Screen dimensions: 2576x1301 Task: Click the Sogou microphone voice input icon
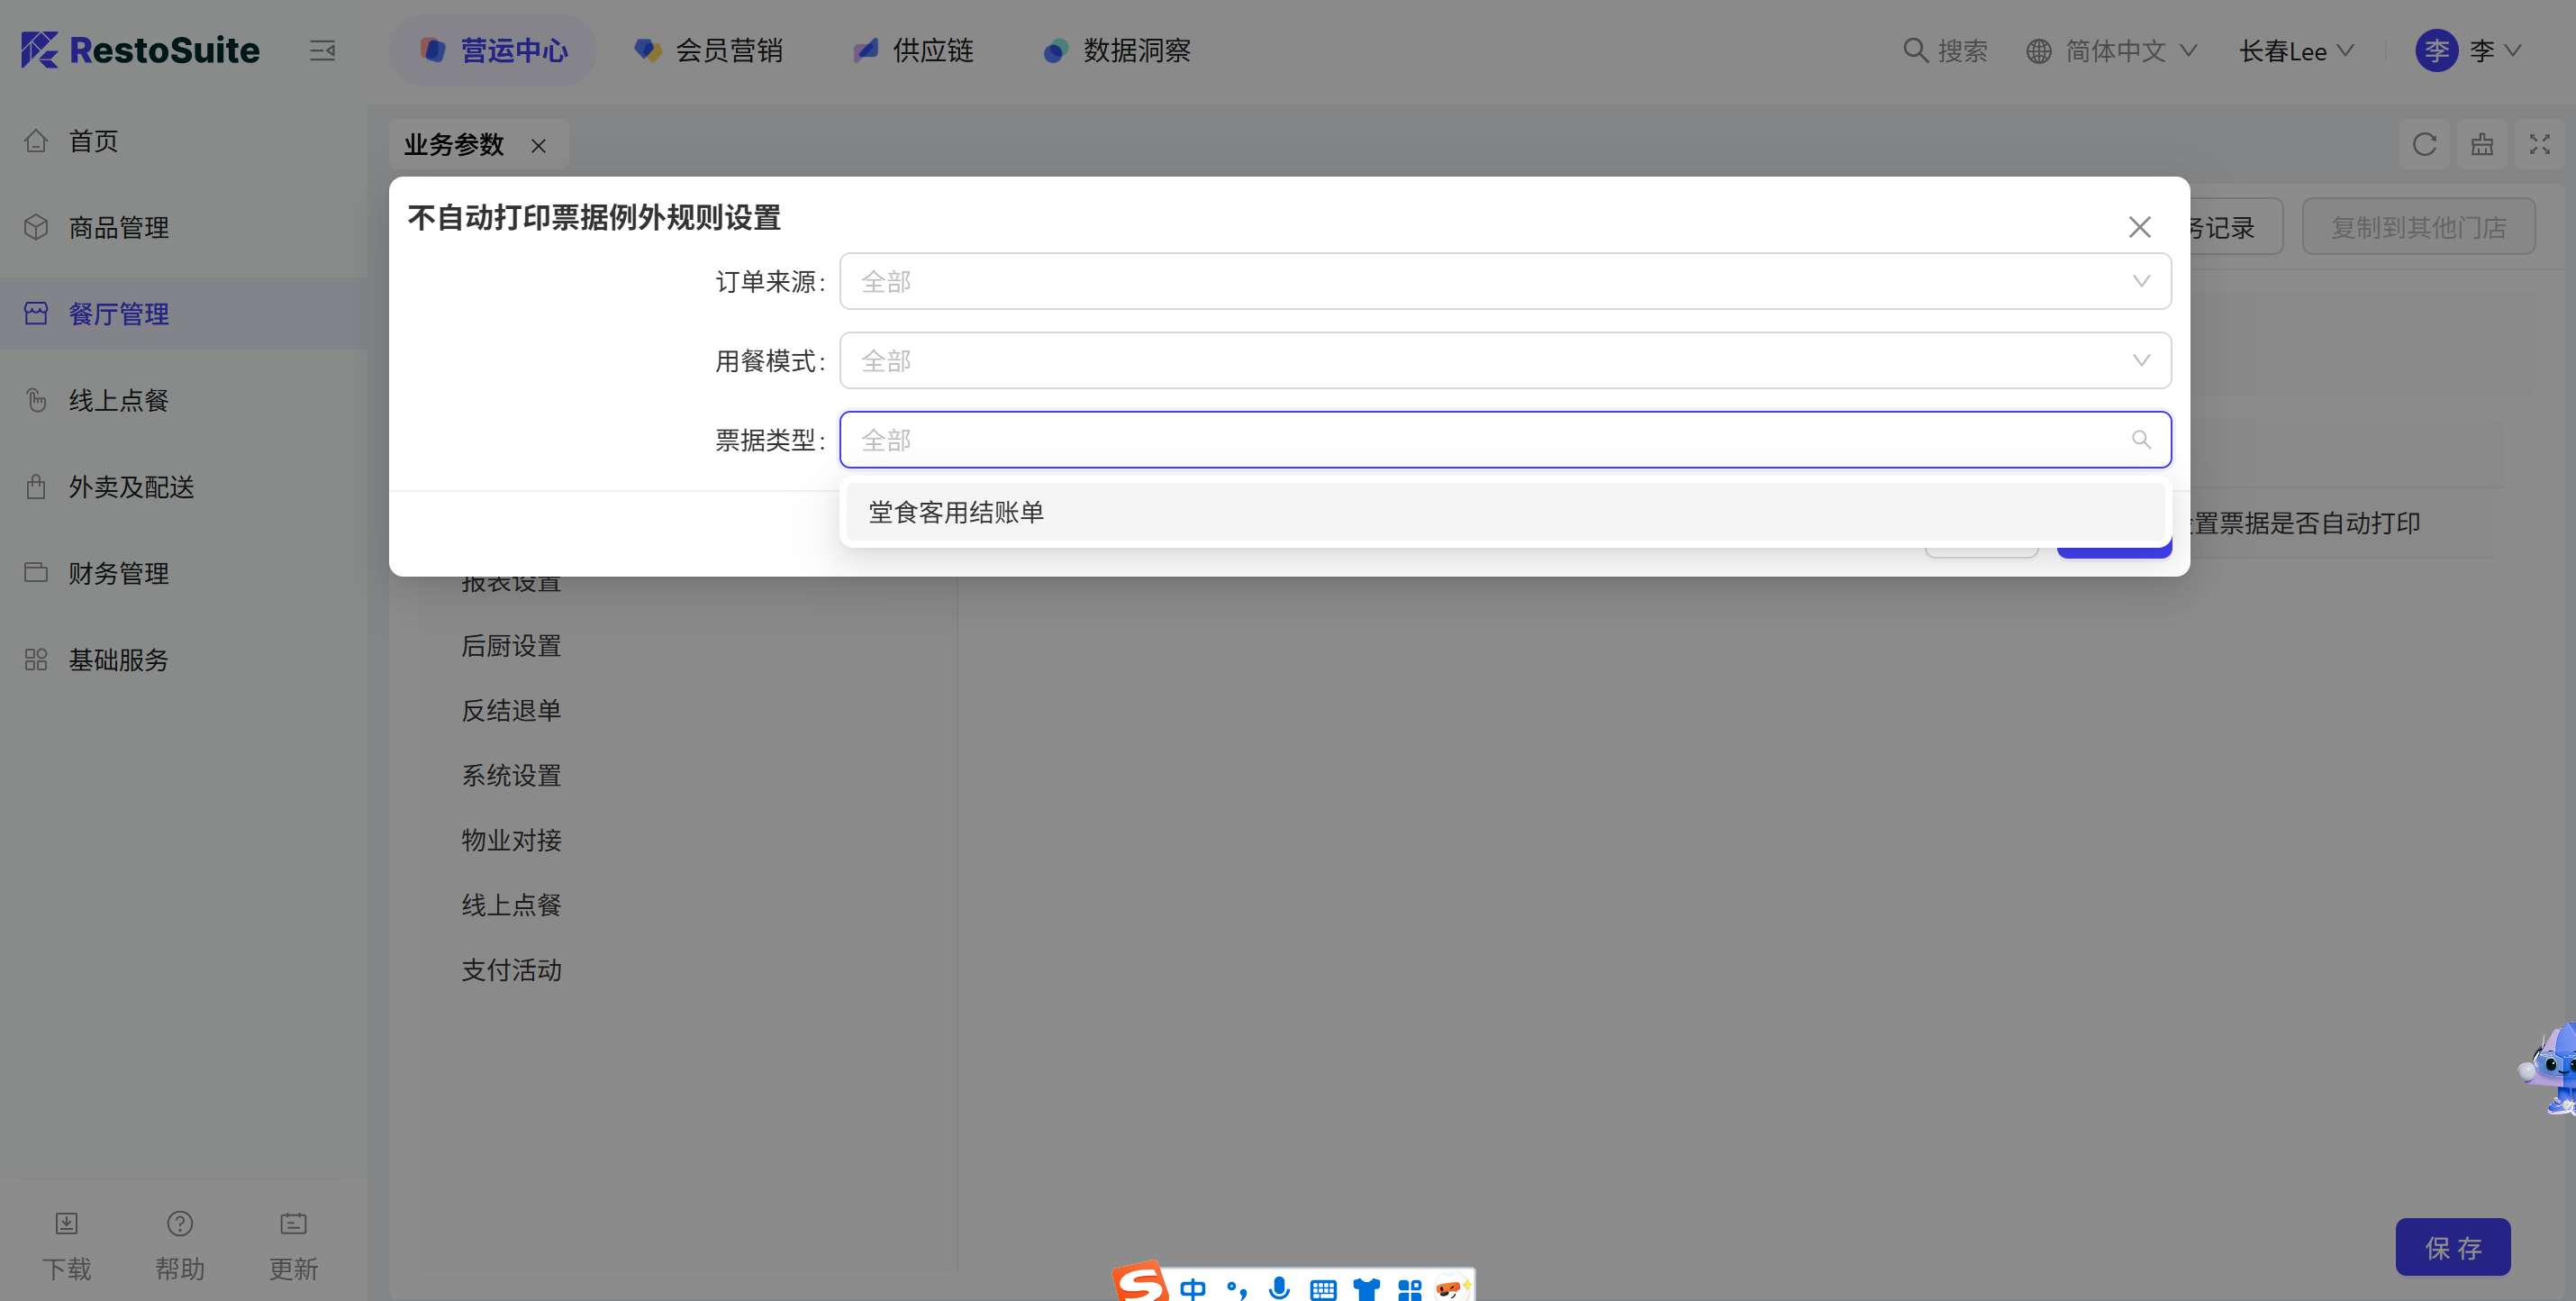pyautogui.click(x=1279, y=1288)
